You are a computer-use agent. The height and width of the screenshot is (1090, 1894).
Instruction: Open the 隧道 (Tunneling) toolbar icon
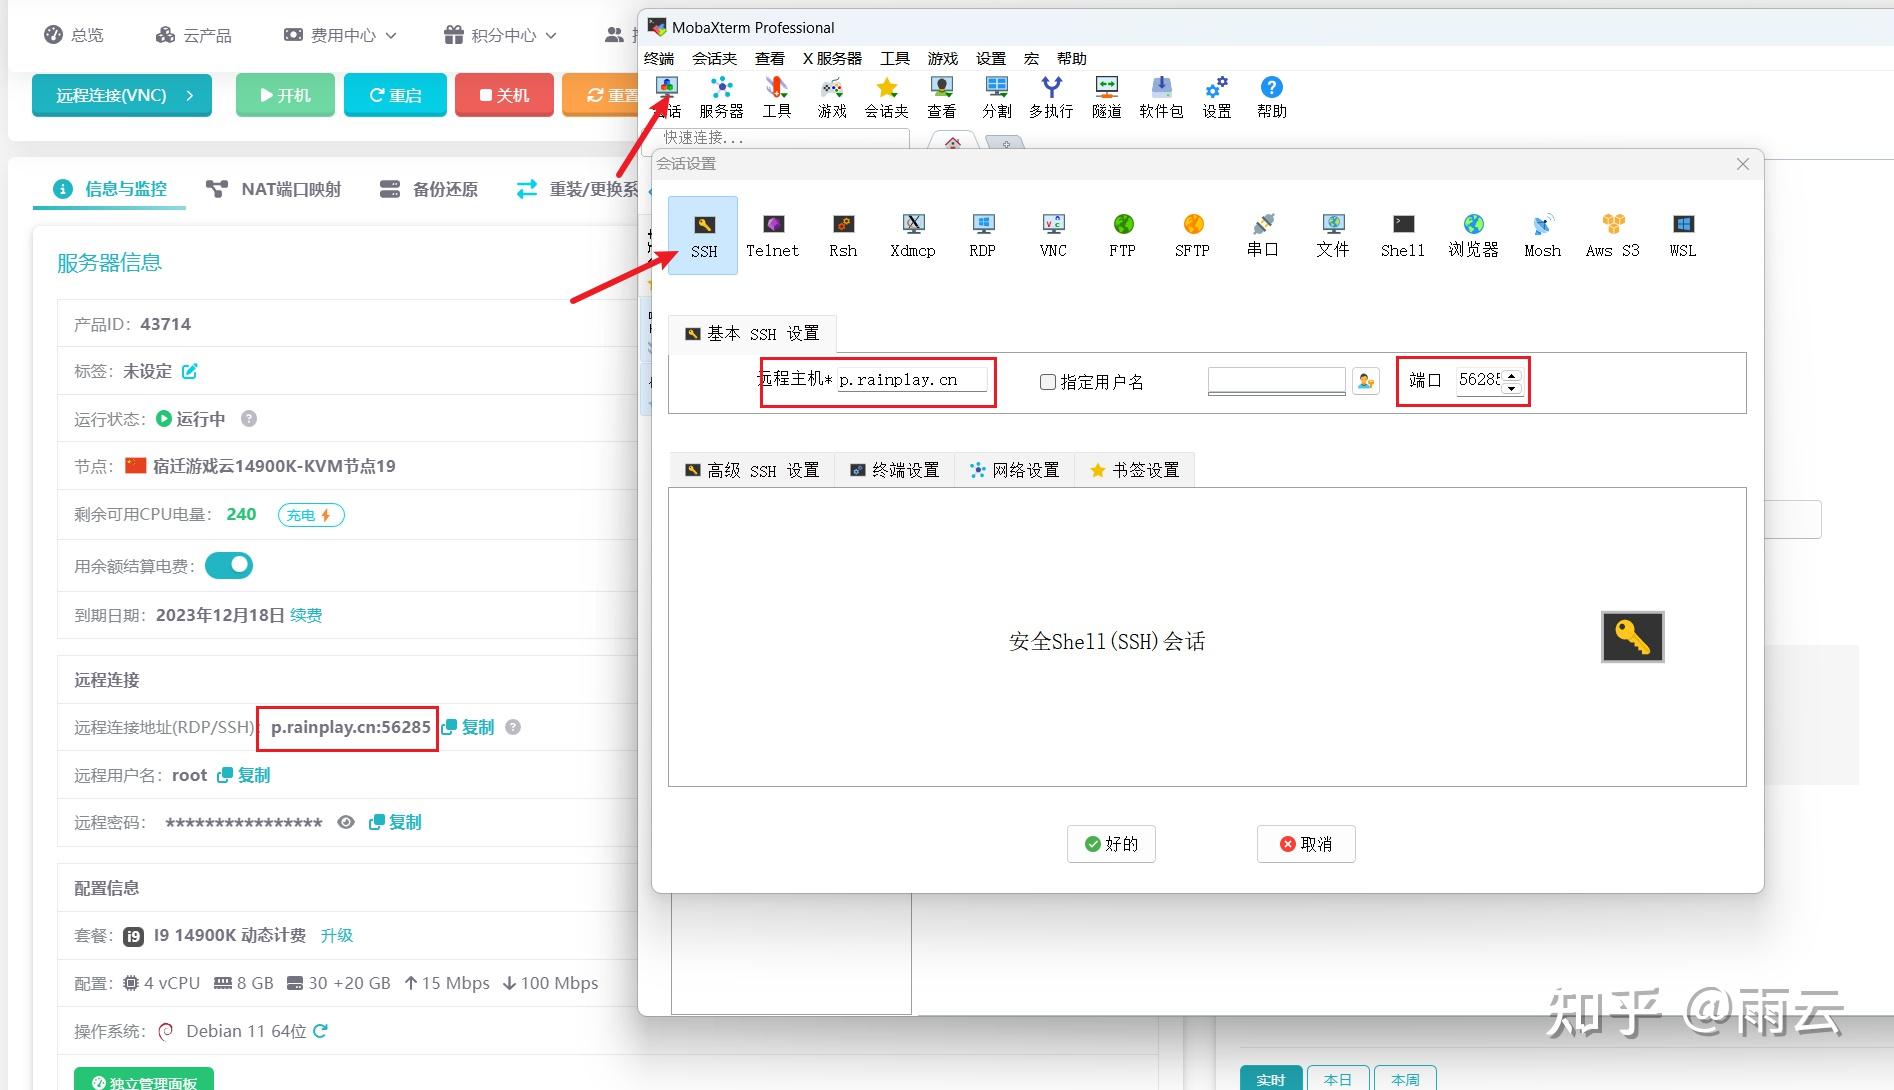click(1106, 95)
